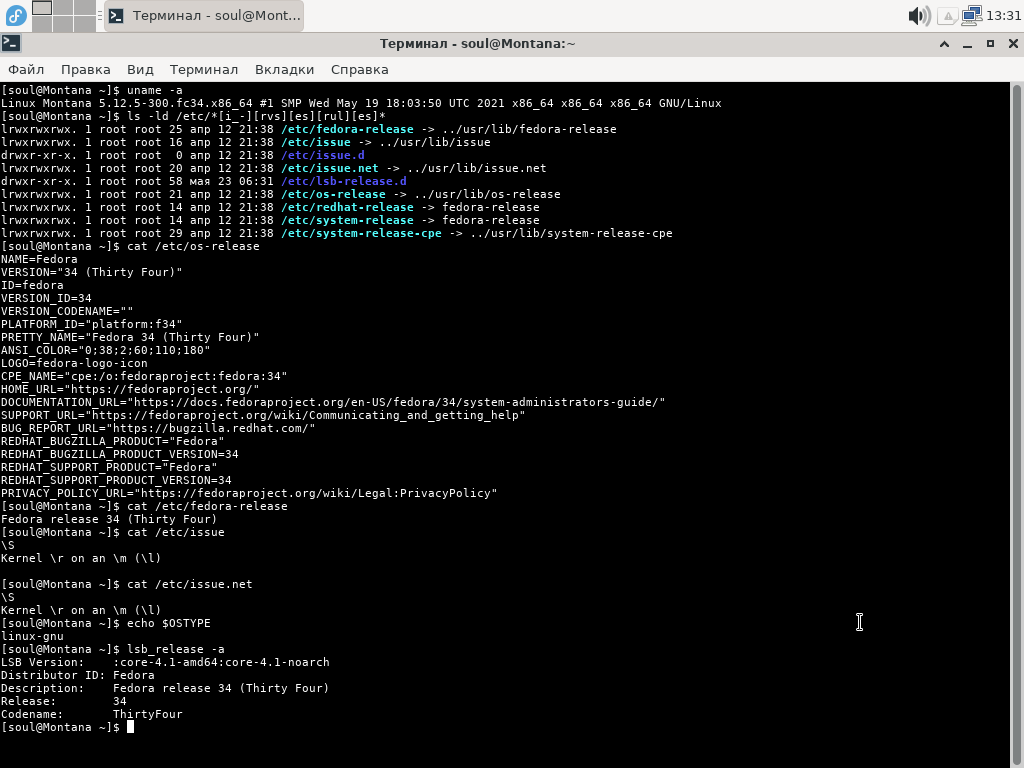Click the 'Distributor ID: Fedora' line
The image size is (1024, 768).
pos(78,675)
